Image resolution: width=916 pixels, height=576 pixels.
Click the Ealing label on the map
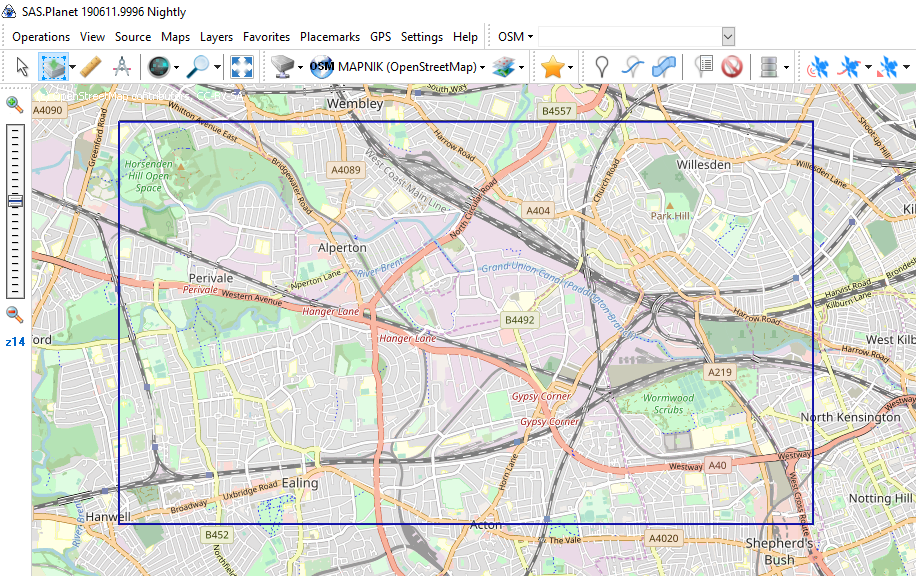pyautogui.click(x=300, y=483)
